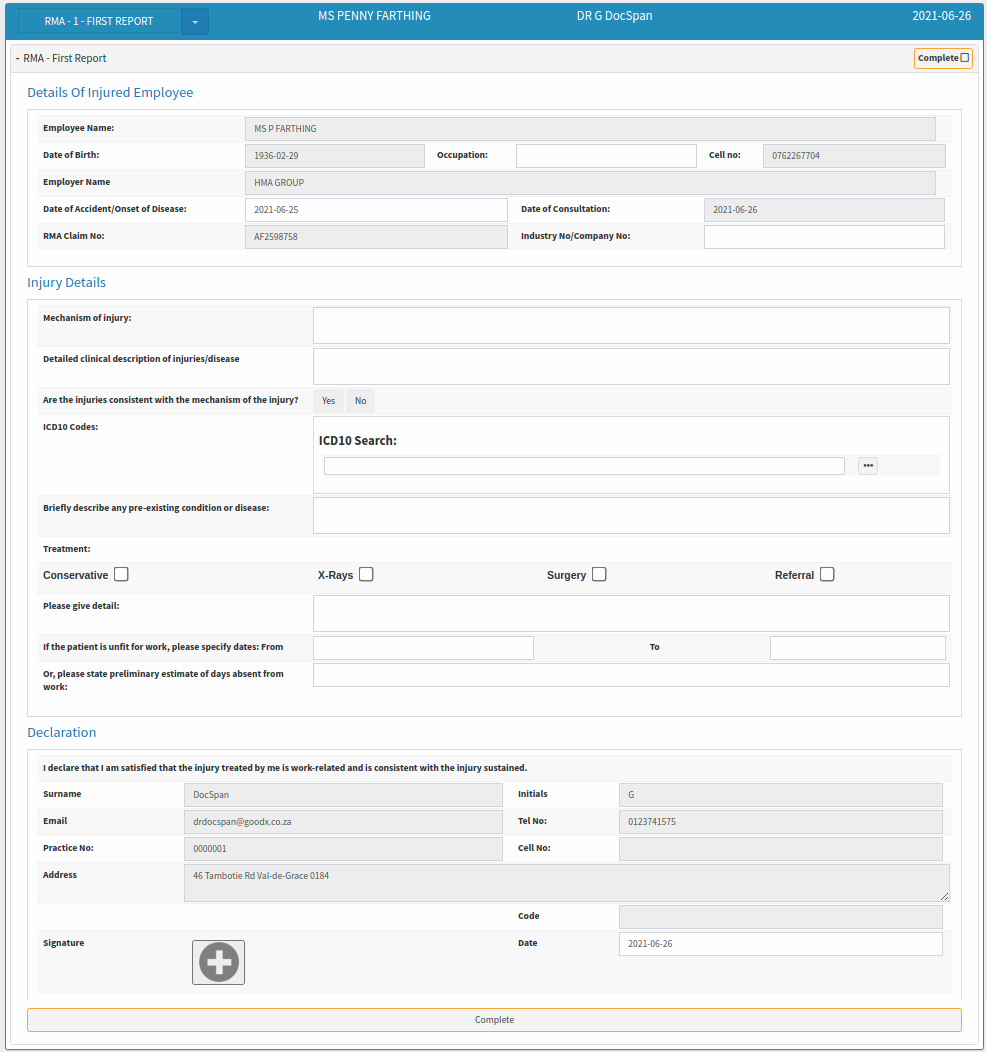Check the X-Rays treatment box
987x1052 pixels.
(366, 575)
